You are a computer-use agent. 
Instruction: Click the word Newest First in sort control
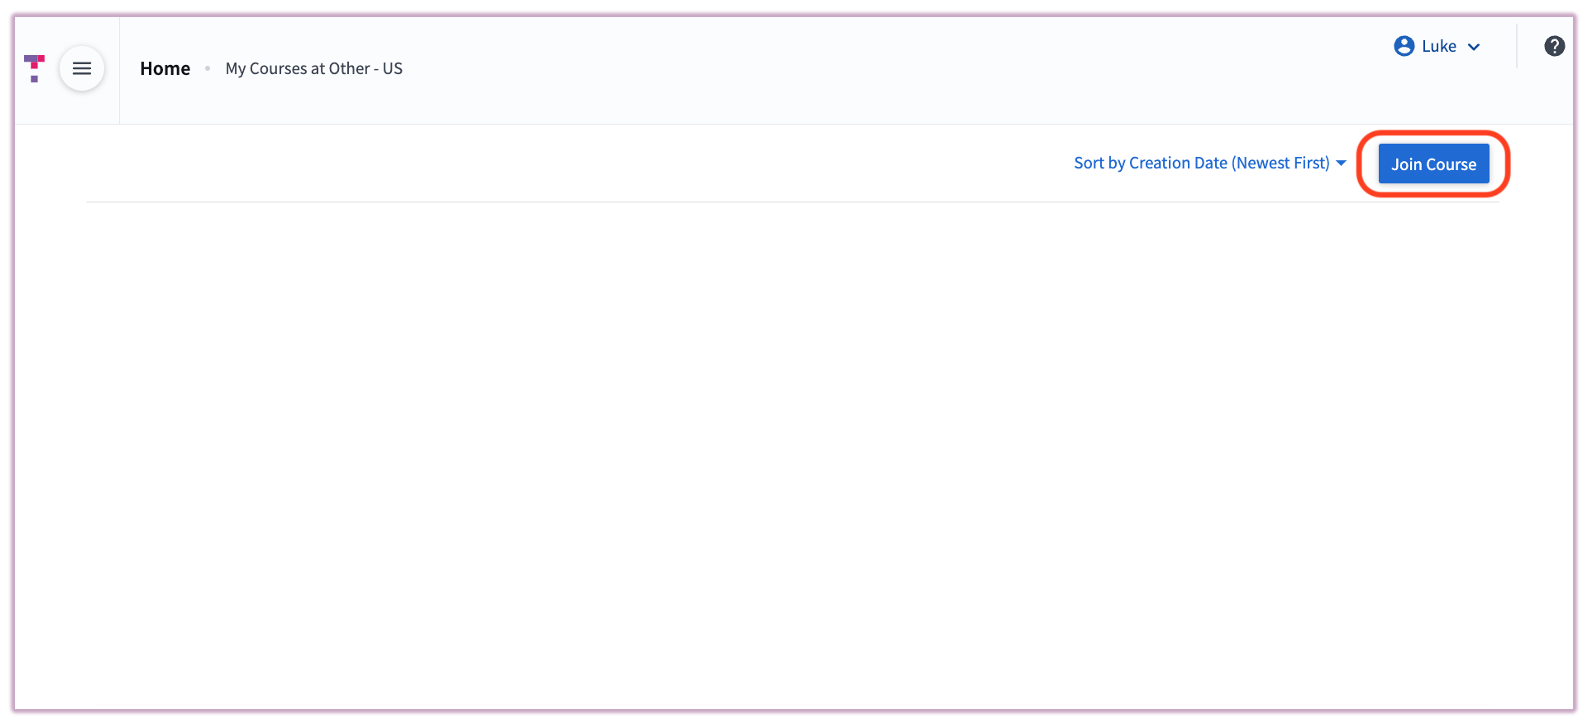click(x=1281, y=163)
